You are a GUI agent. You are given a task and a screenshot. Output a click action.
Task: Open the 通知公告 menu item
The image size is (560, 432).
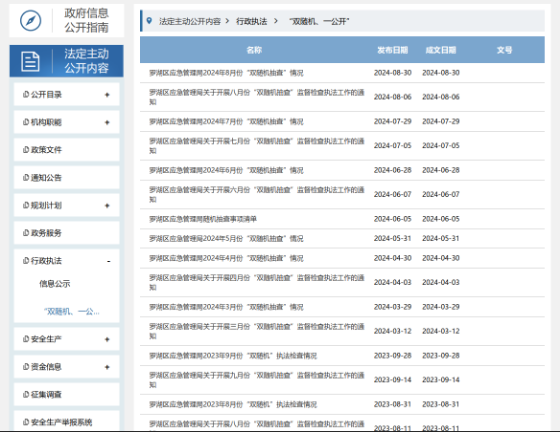pos(66,177)
